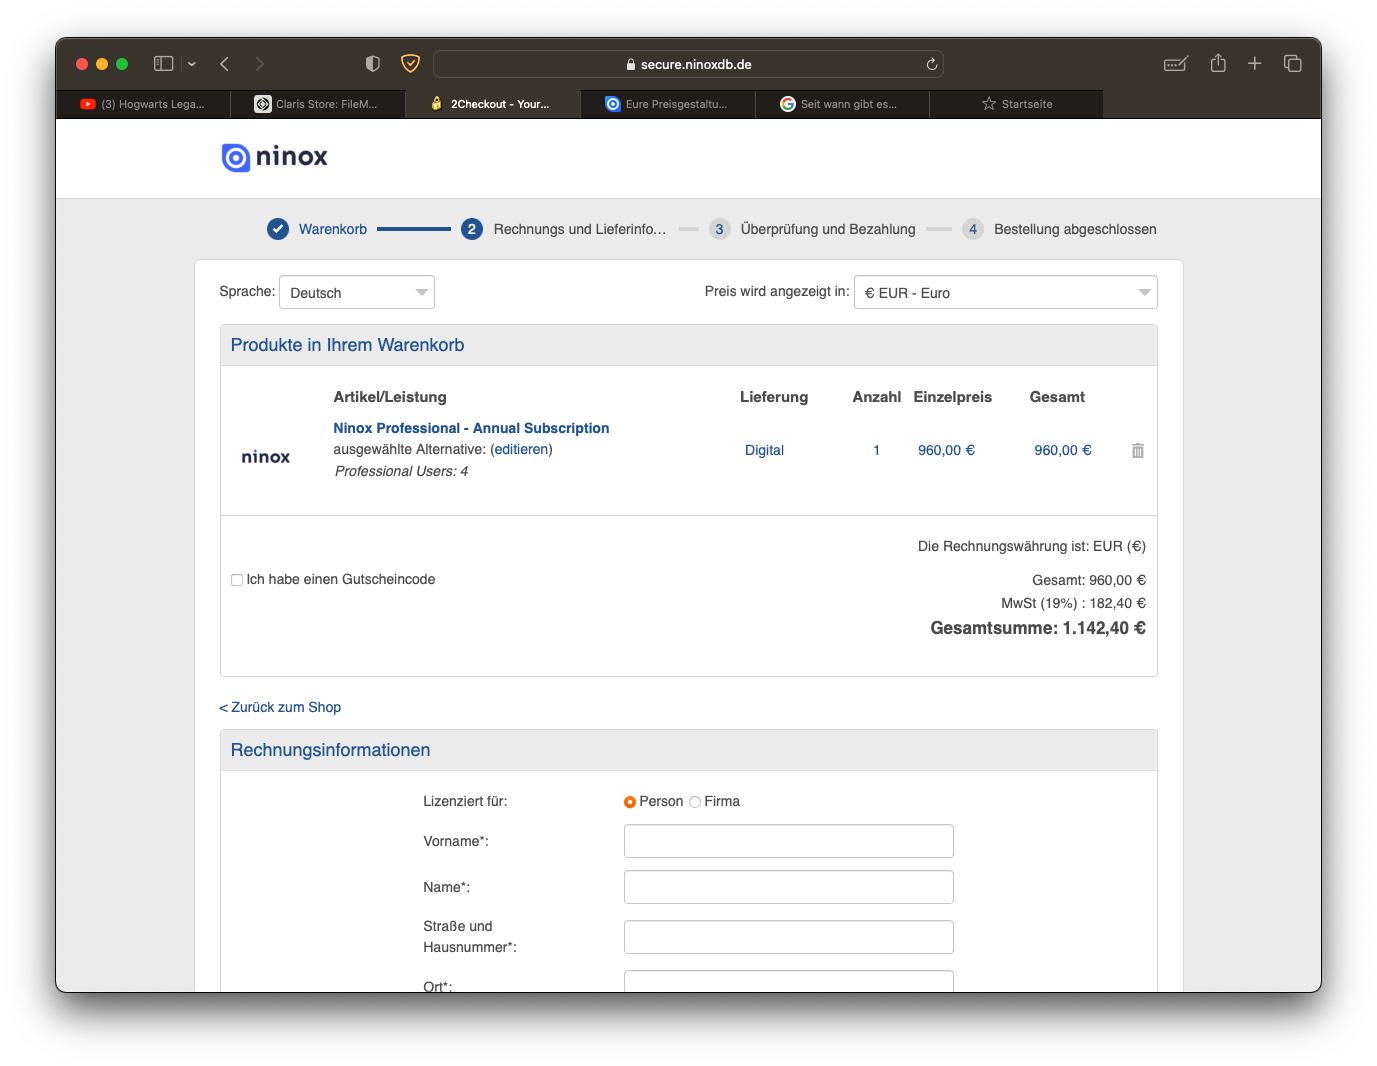Screen dimensions: 1377x1066
Task: Click the Name input field
Action: pyautogui.click(x=789, y=887)
